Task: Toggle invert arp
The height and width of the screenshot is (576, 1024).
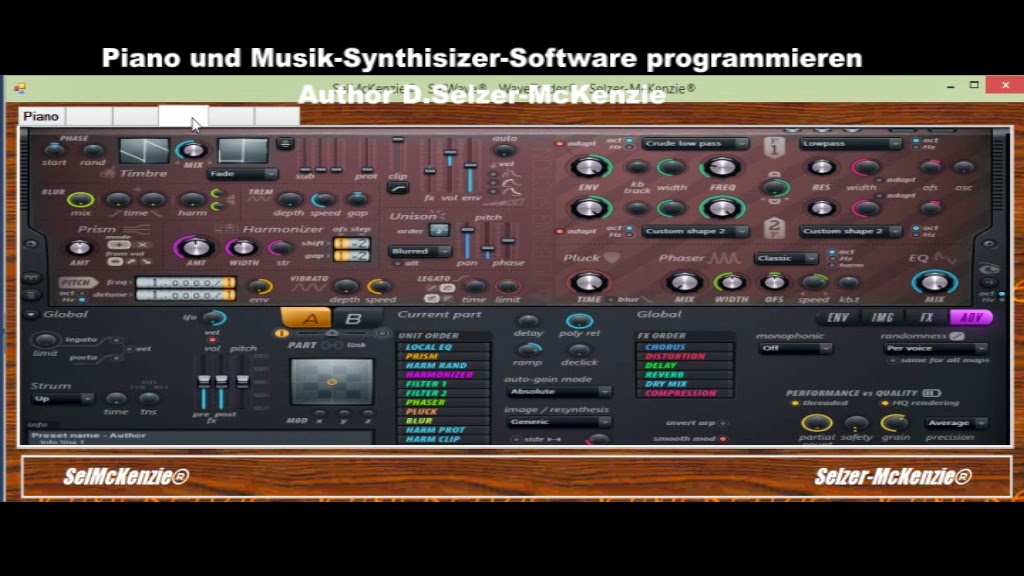Action: point(723,423)
